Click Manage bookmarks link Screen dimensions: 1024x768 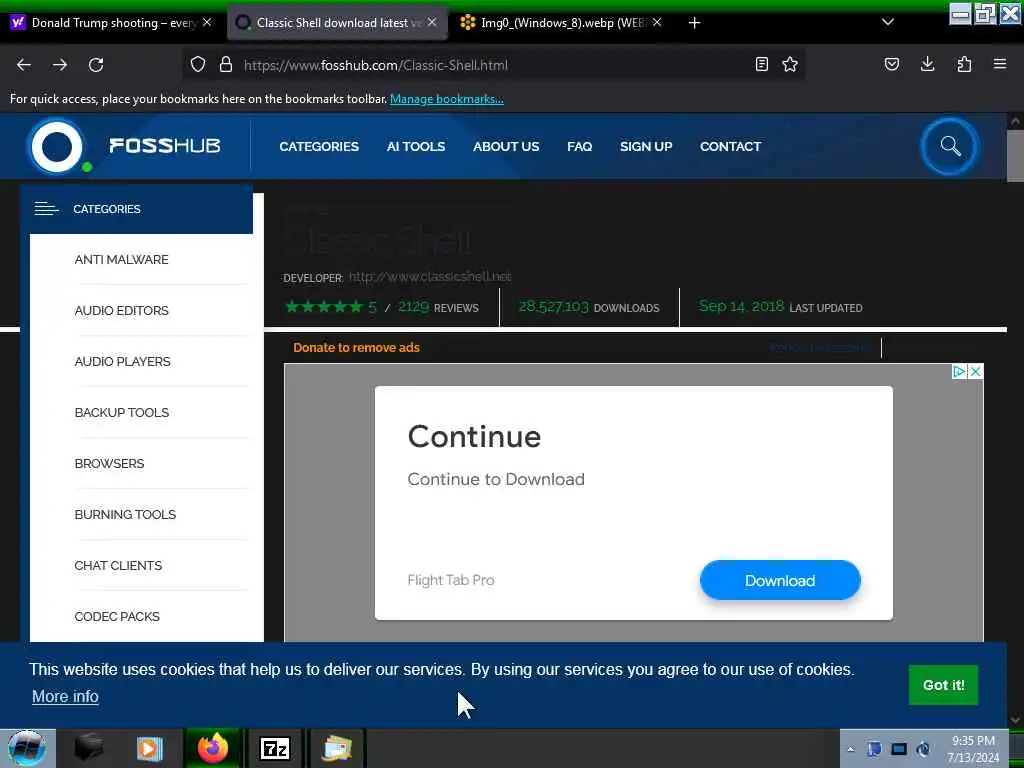(x=447, y=99)
